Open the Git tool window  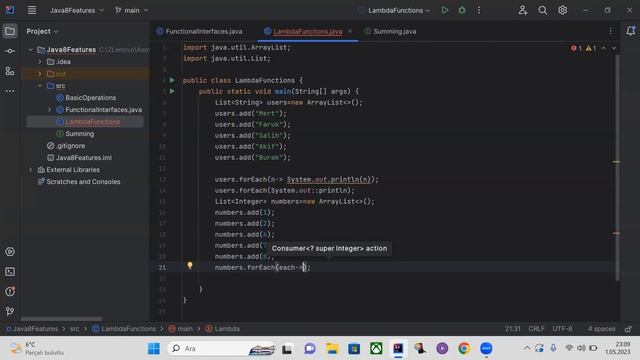click(x=10, y=311)
